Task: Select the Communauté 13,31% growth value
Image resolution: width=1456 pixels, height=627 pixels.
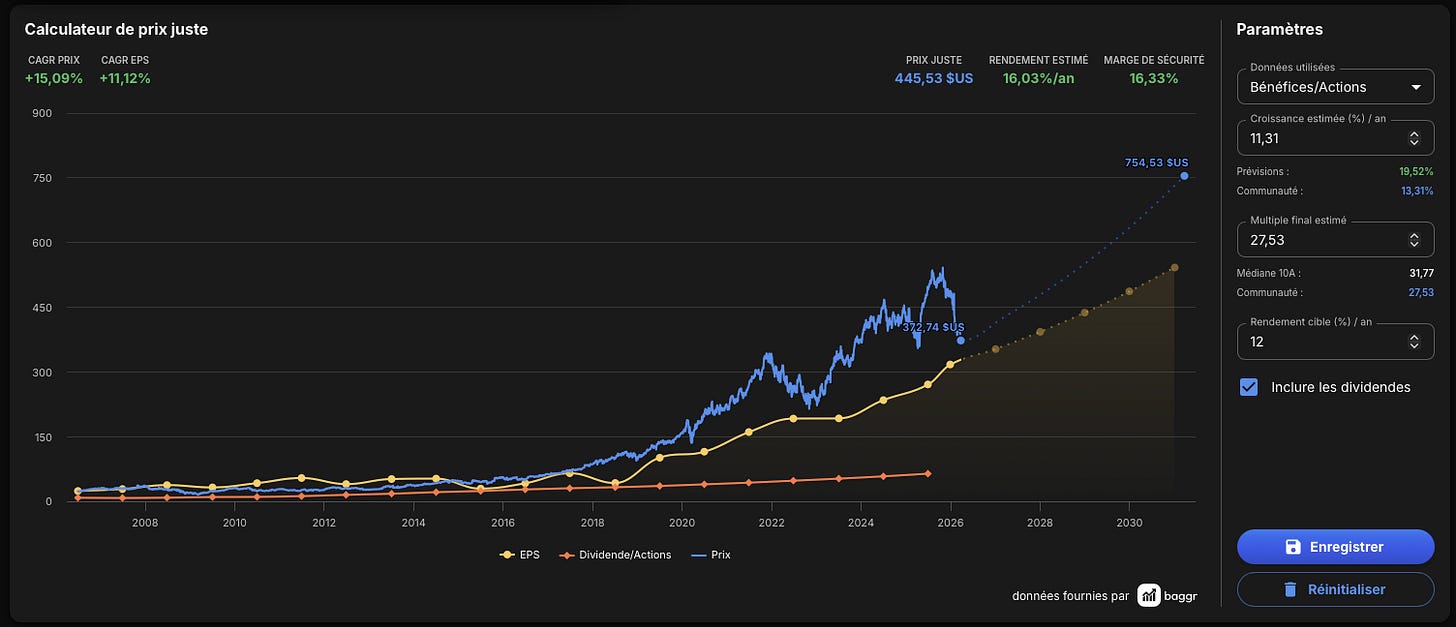Action: click(1415, 190)
